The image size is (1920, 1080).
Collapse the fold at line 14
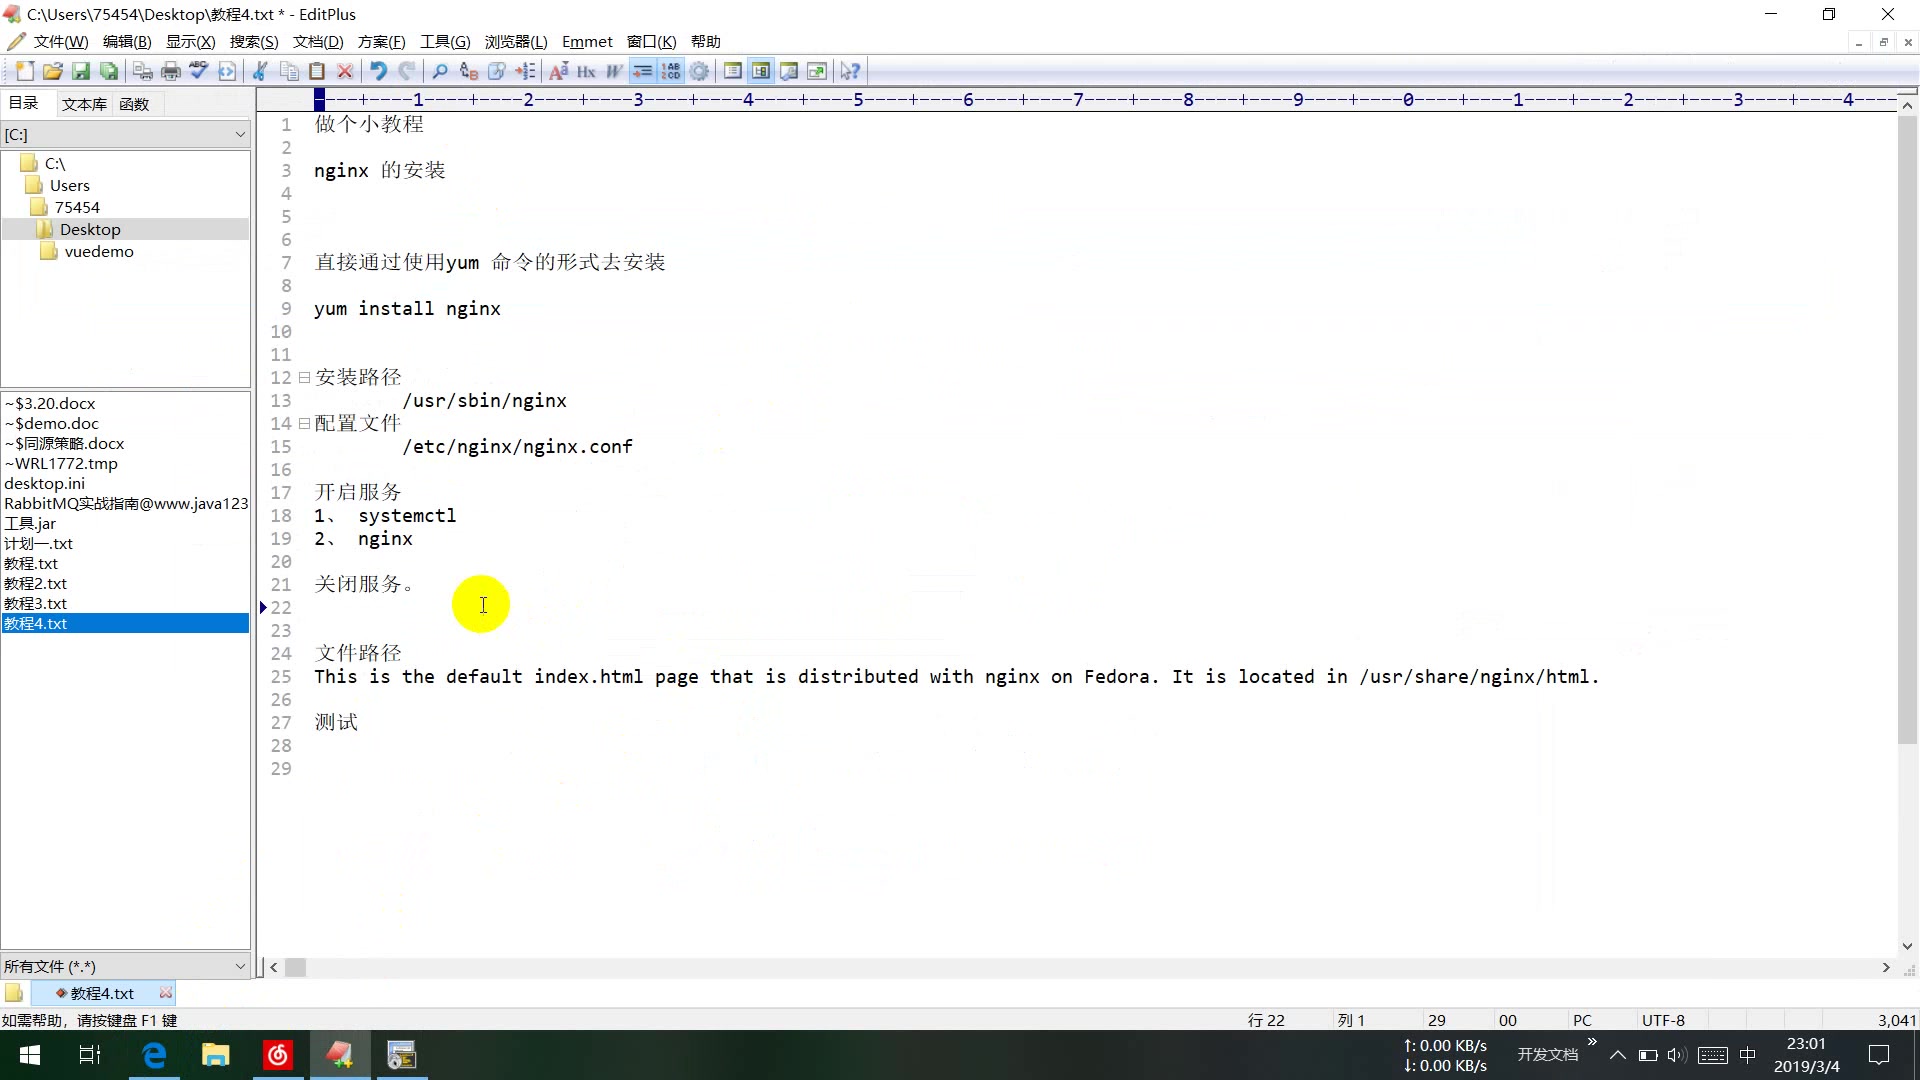(304, 424)
